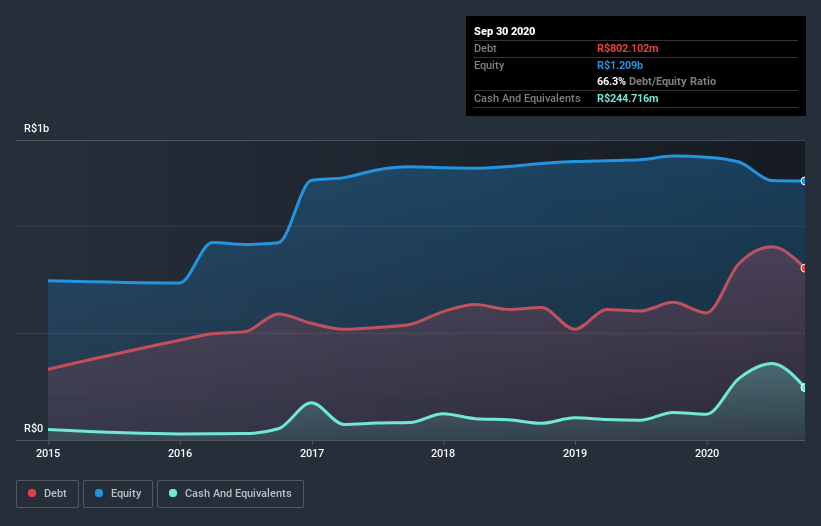Click the teal Cash data point marker at chart end
821x526 pixels.
click(x=804, y=388)
